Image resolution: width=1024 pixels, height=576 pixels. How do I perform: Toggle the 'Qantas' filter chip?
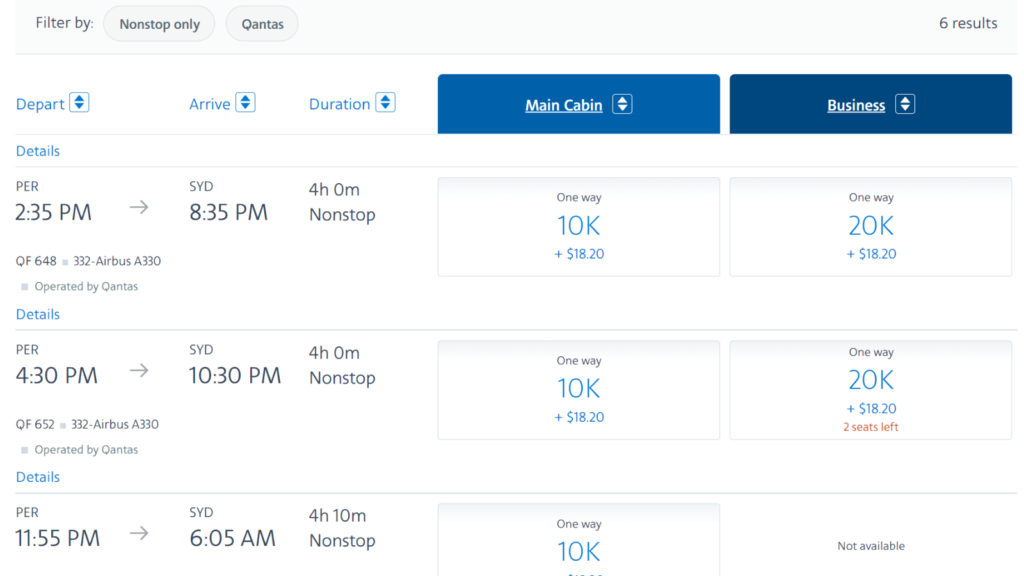pyautogui.click(x=261, y=24)
